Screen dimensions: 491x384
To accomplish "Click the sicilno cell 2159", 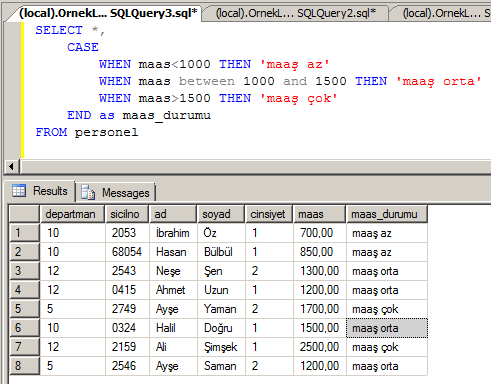I will (127, 347).
